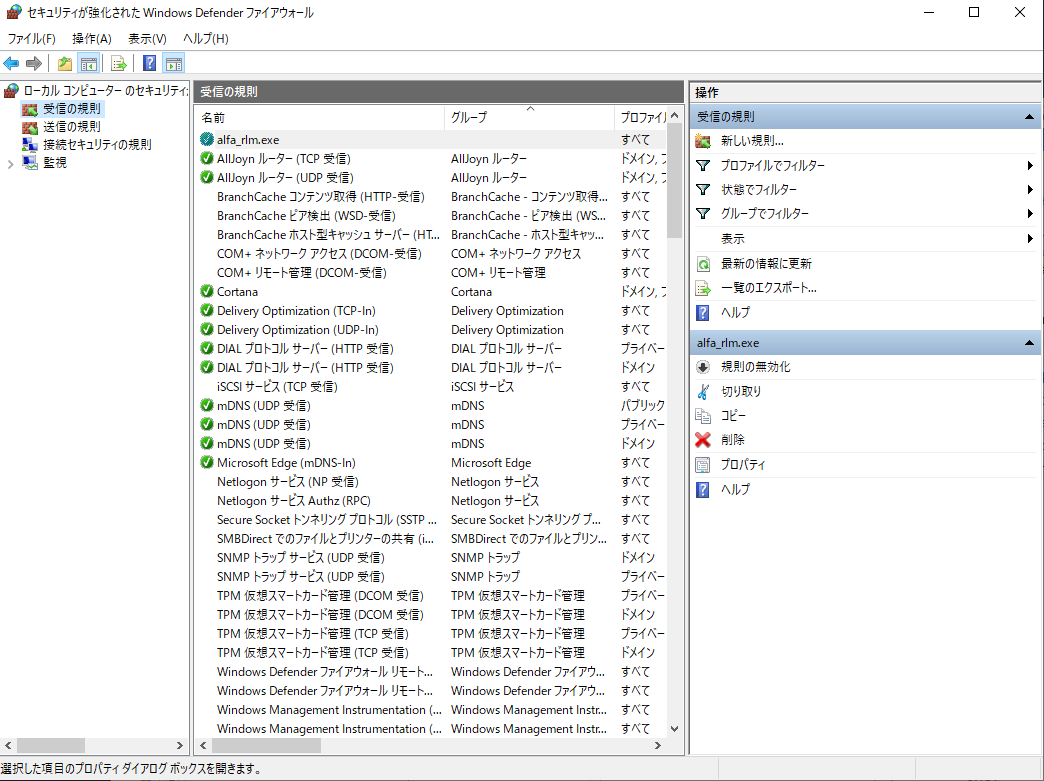
Task: Select the SMBDirect でのファイルとプリンターの共有 rule
Action: click(432, 539)
